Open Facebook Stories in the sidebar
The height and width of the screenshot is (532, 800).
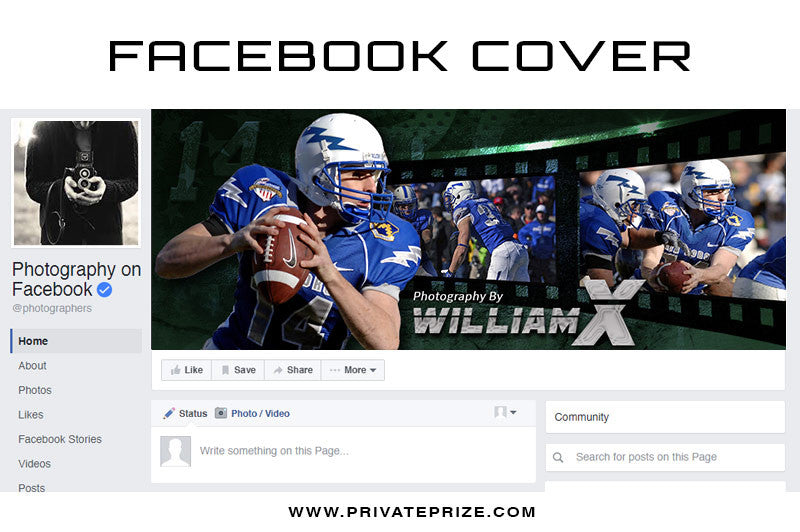(x=60, y=439)
